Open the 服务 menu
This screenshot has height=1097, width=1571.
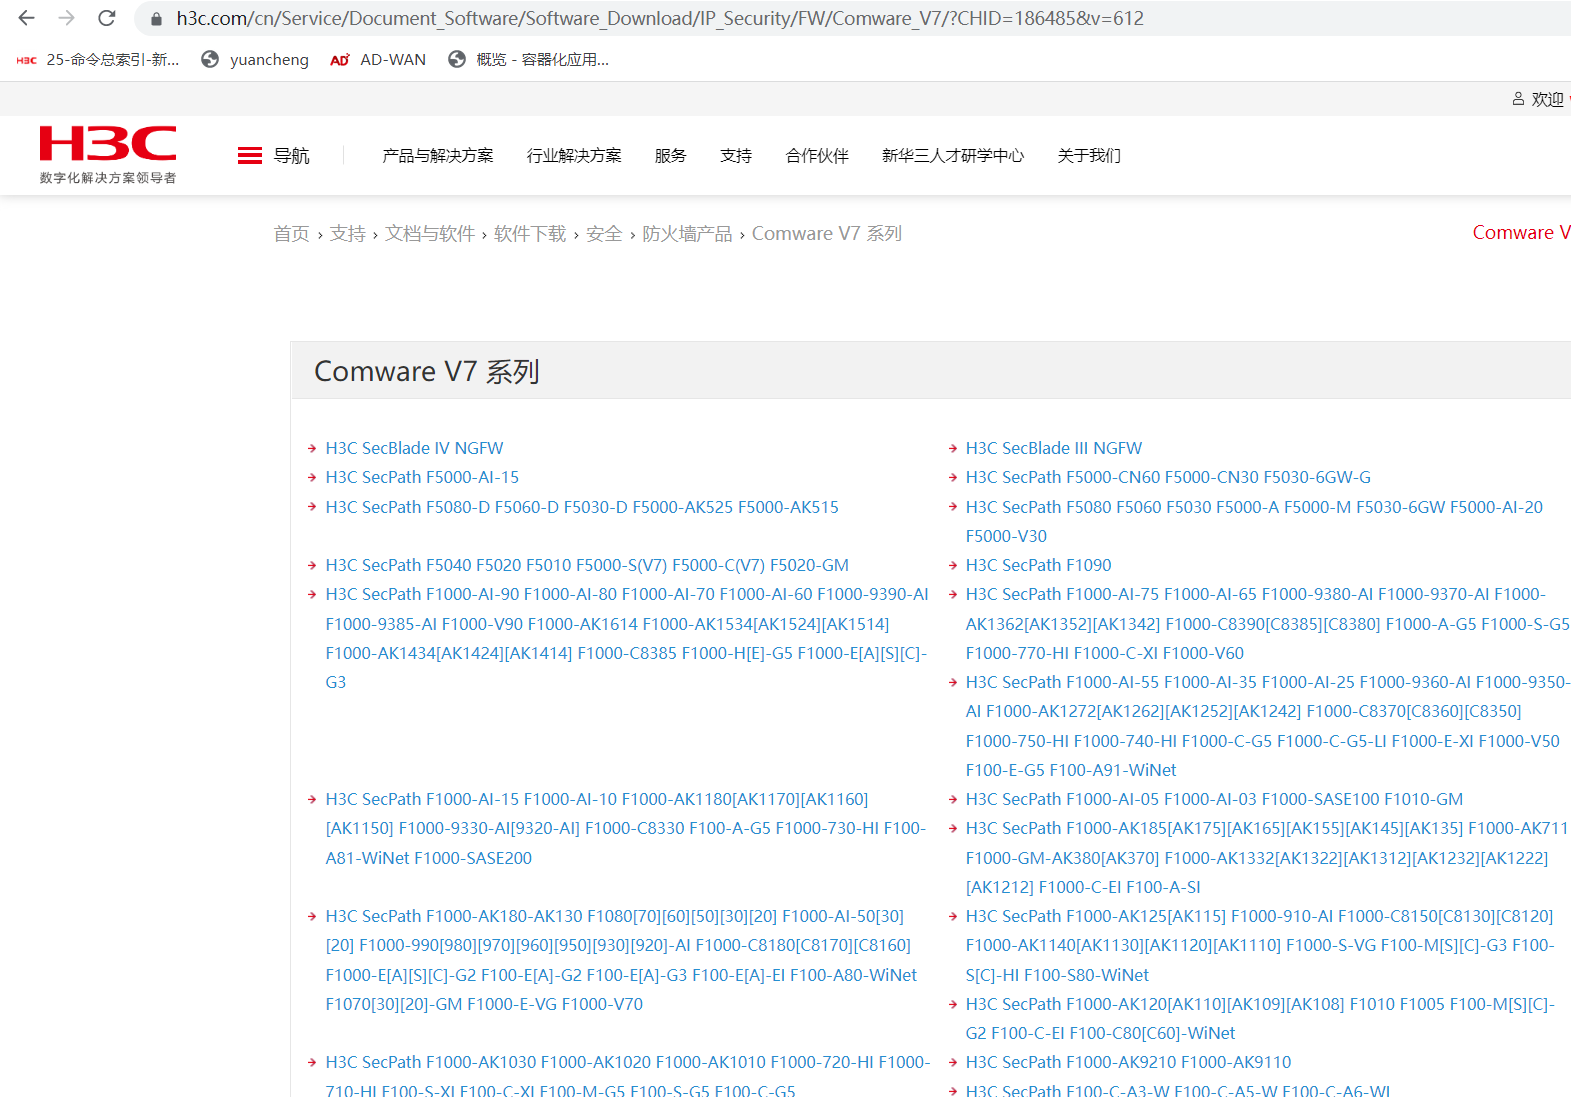click(671, 155)
